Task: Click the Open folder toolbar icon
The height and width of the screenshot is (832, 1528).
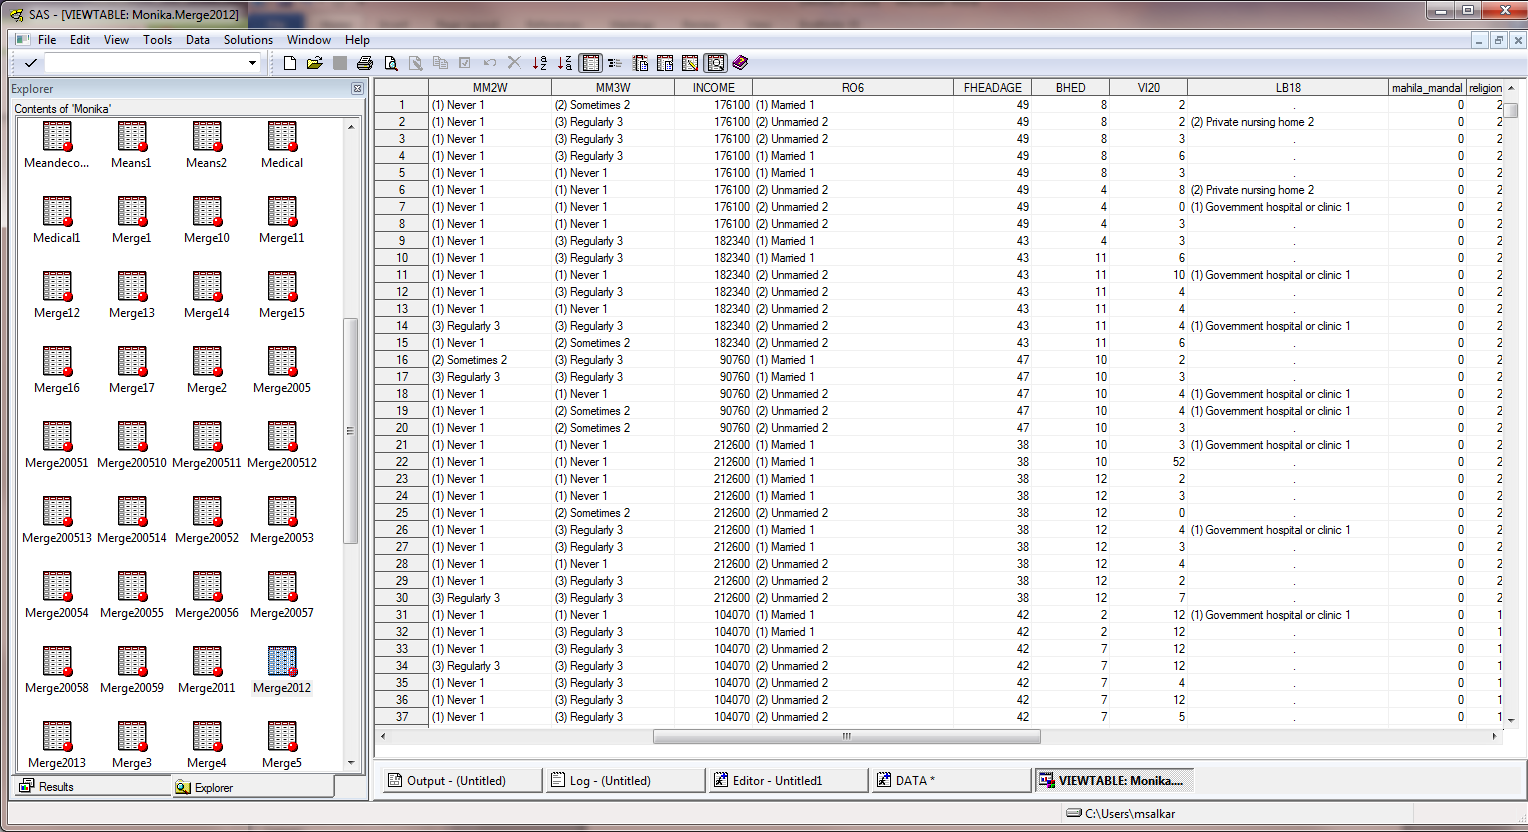Action: (315, 63)
